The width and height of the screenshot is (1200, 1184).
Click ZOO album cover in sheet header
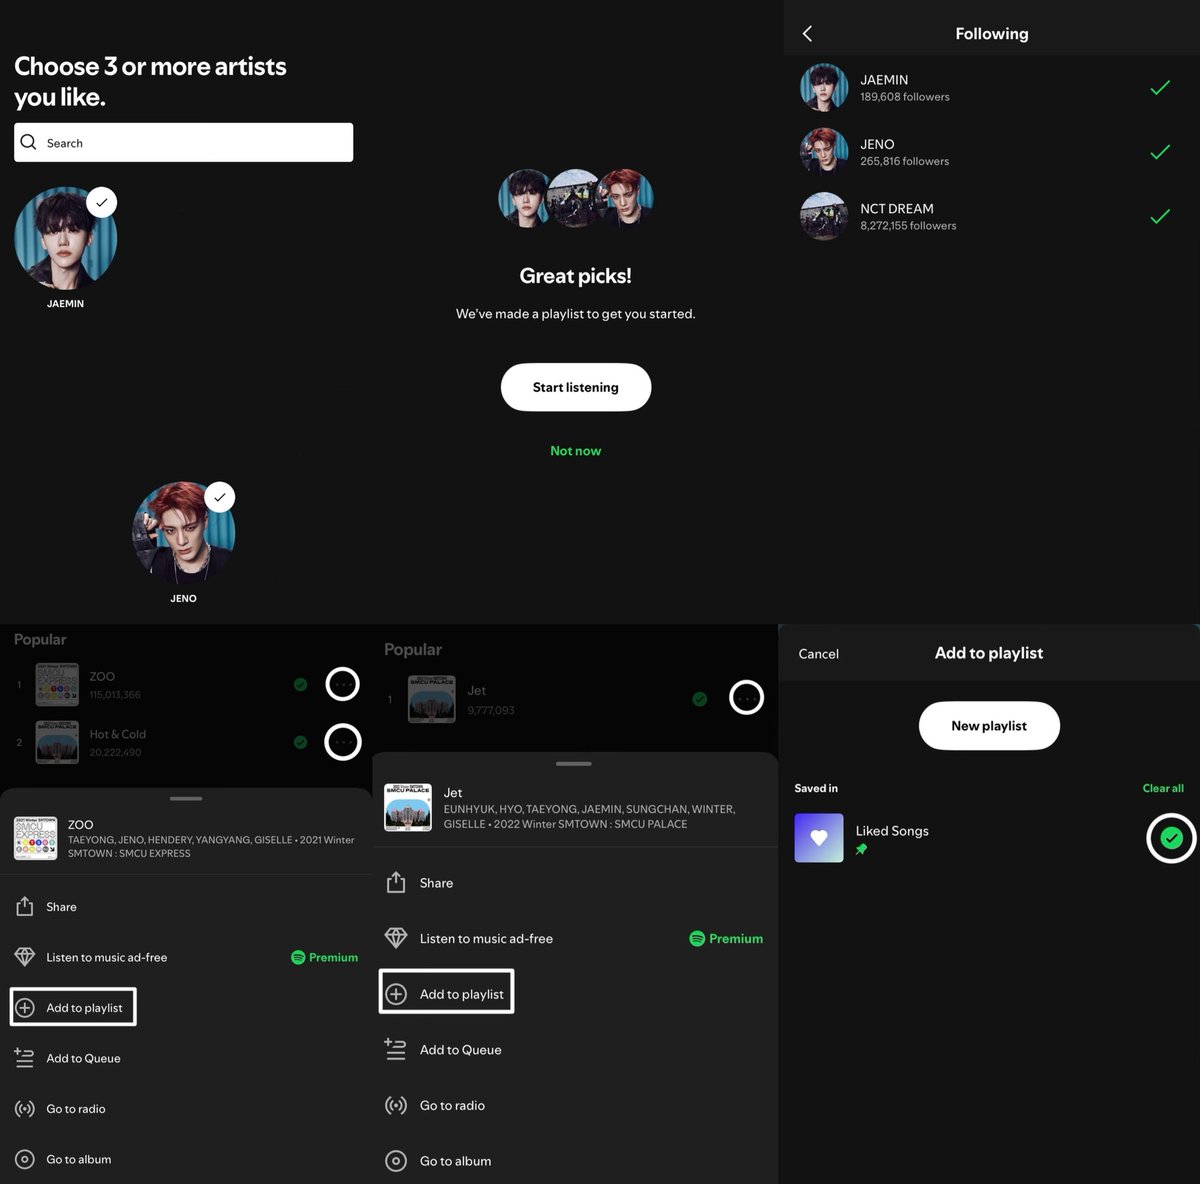tap(35, 838)
